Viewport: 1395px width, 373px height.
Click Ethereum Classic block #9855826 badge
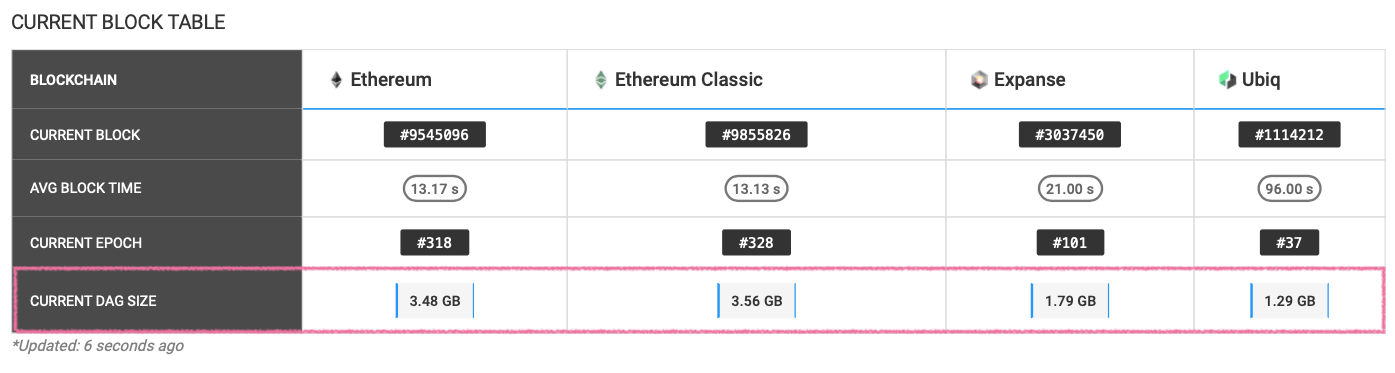click(x=756, y=135)
